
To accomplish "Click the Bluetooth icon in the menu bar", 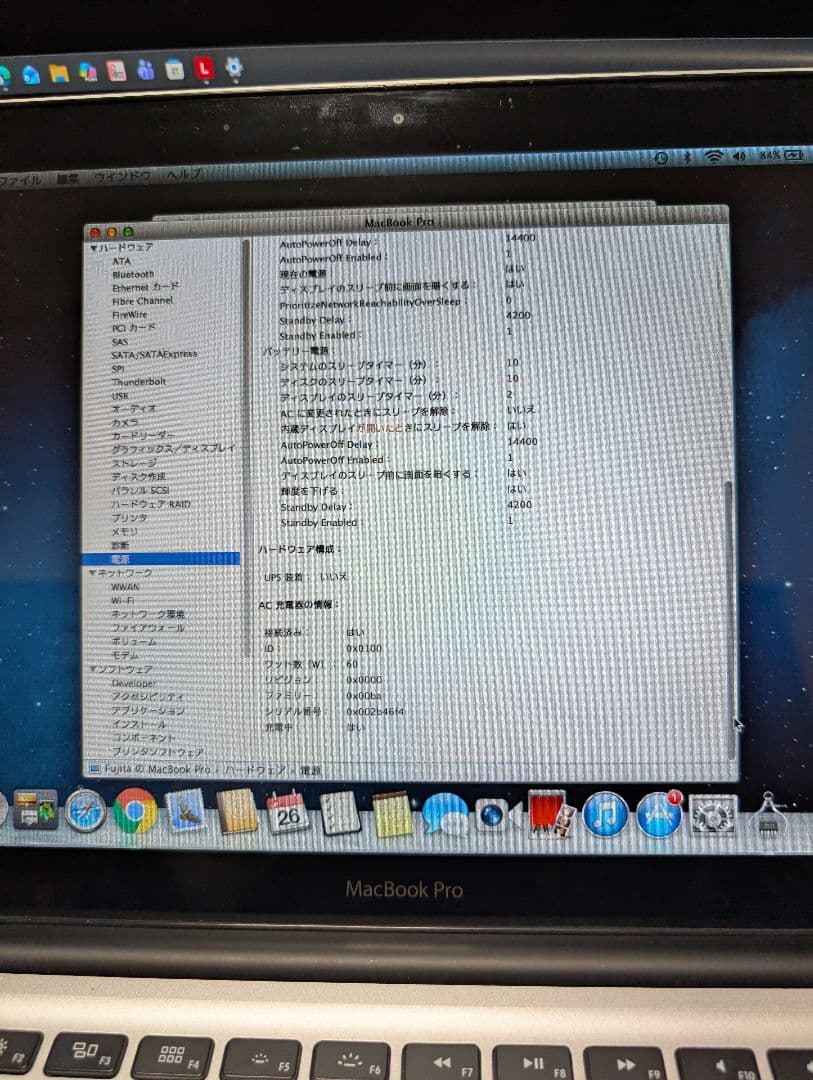I will [x=687, y=156].
